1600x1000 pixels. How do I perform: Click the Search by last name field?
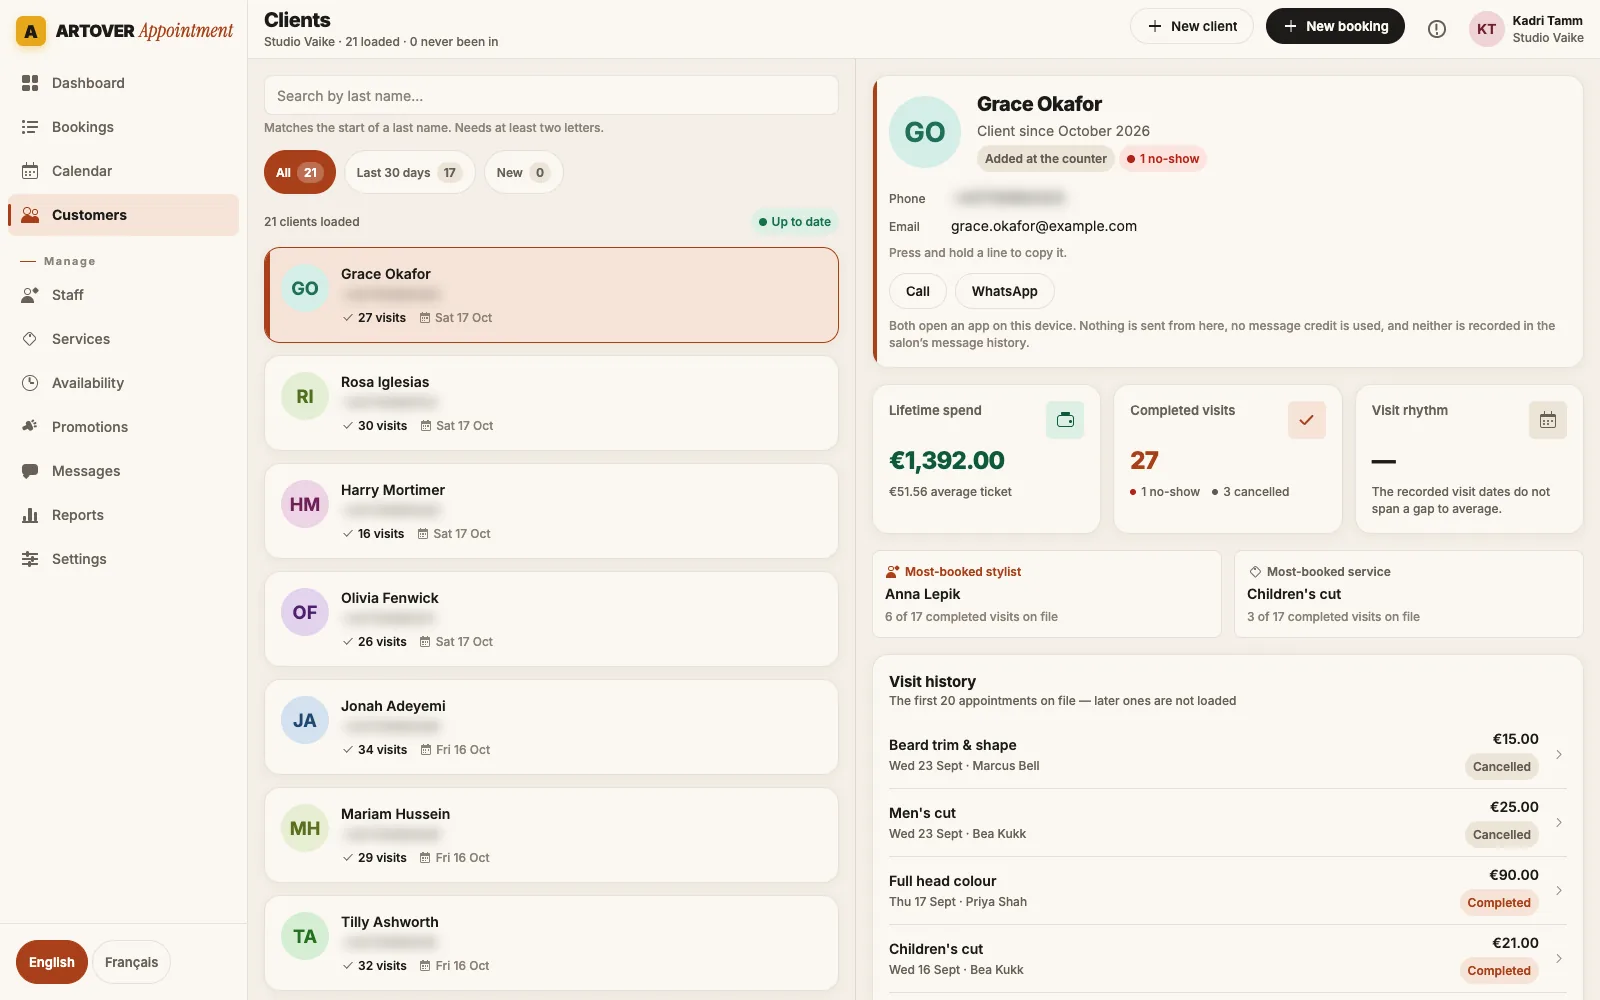click(551, 96)
